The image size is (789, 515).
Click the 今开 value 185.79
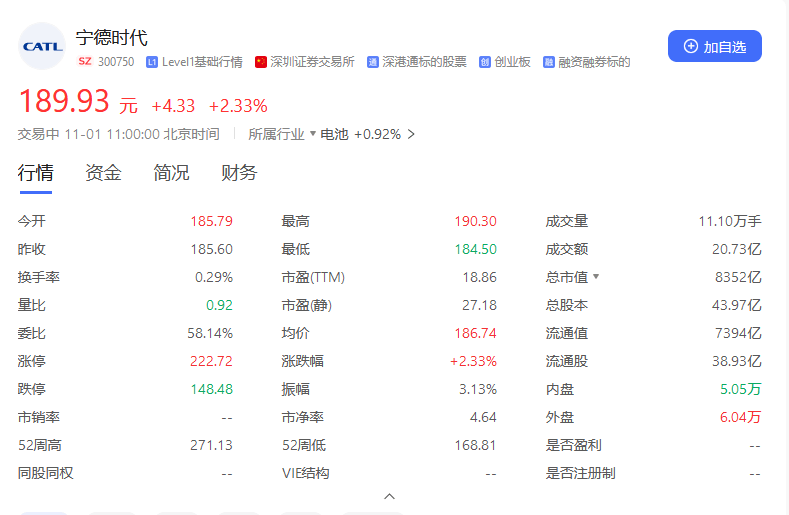[x=211, y=221]
